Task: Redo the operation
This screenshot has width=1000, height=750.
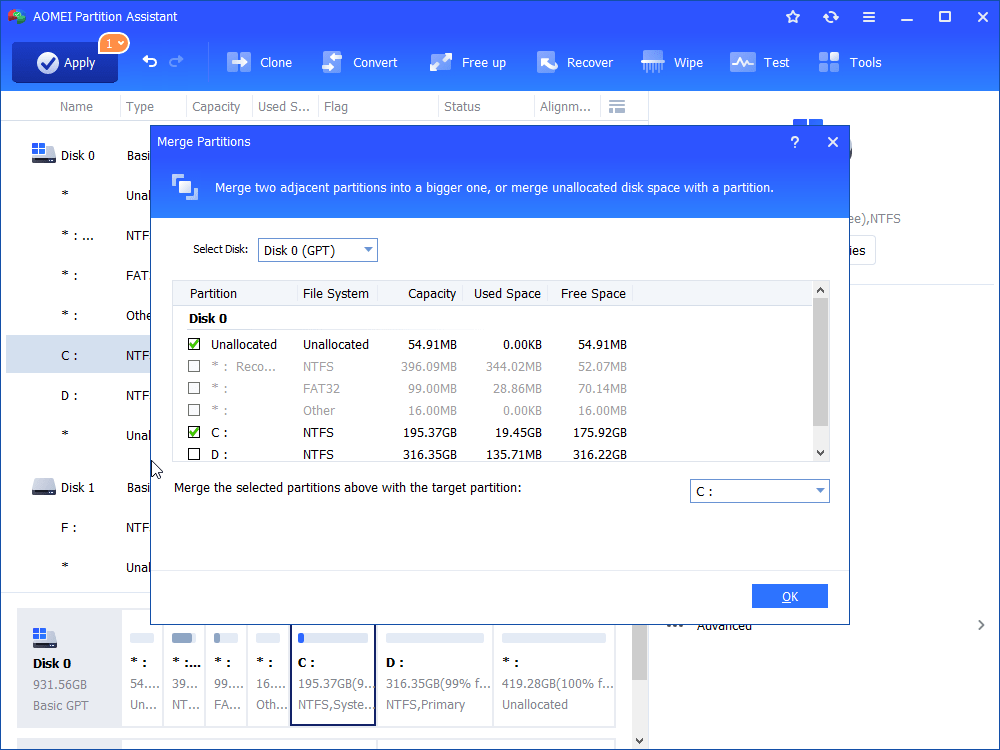Action: pos(176,61)
